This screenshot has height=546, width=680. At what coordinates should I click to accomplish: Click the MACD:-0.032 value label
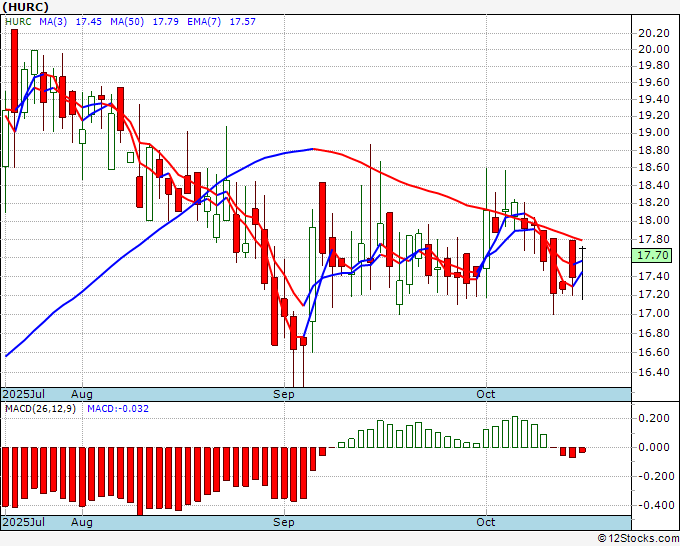pos(118,409)
